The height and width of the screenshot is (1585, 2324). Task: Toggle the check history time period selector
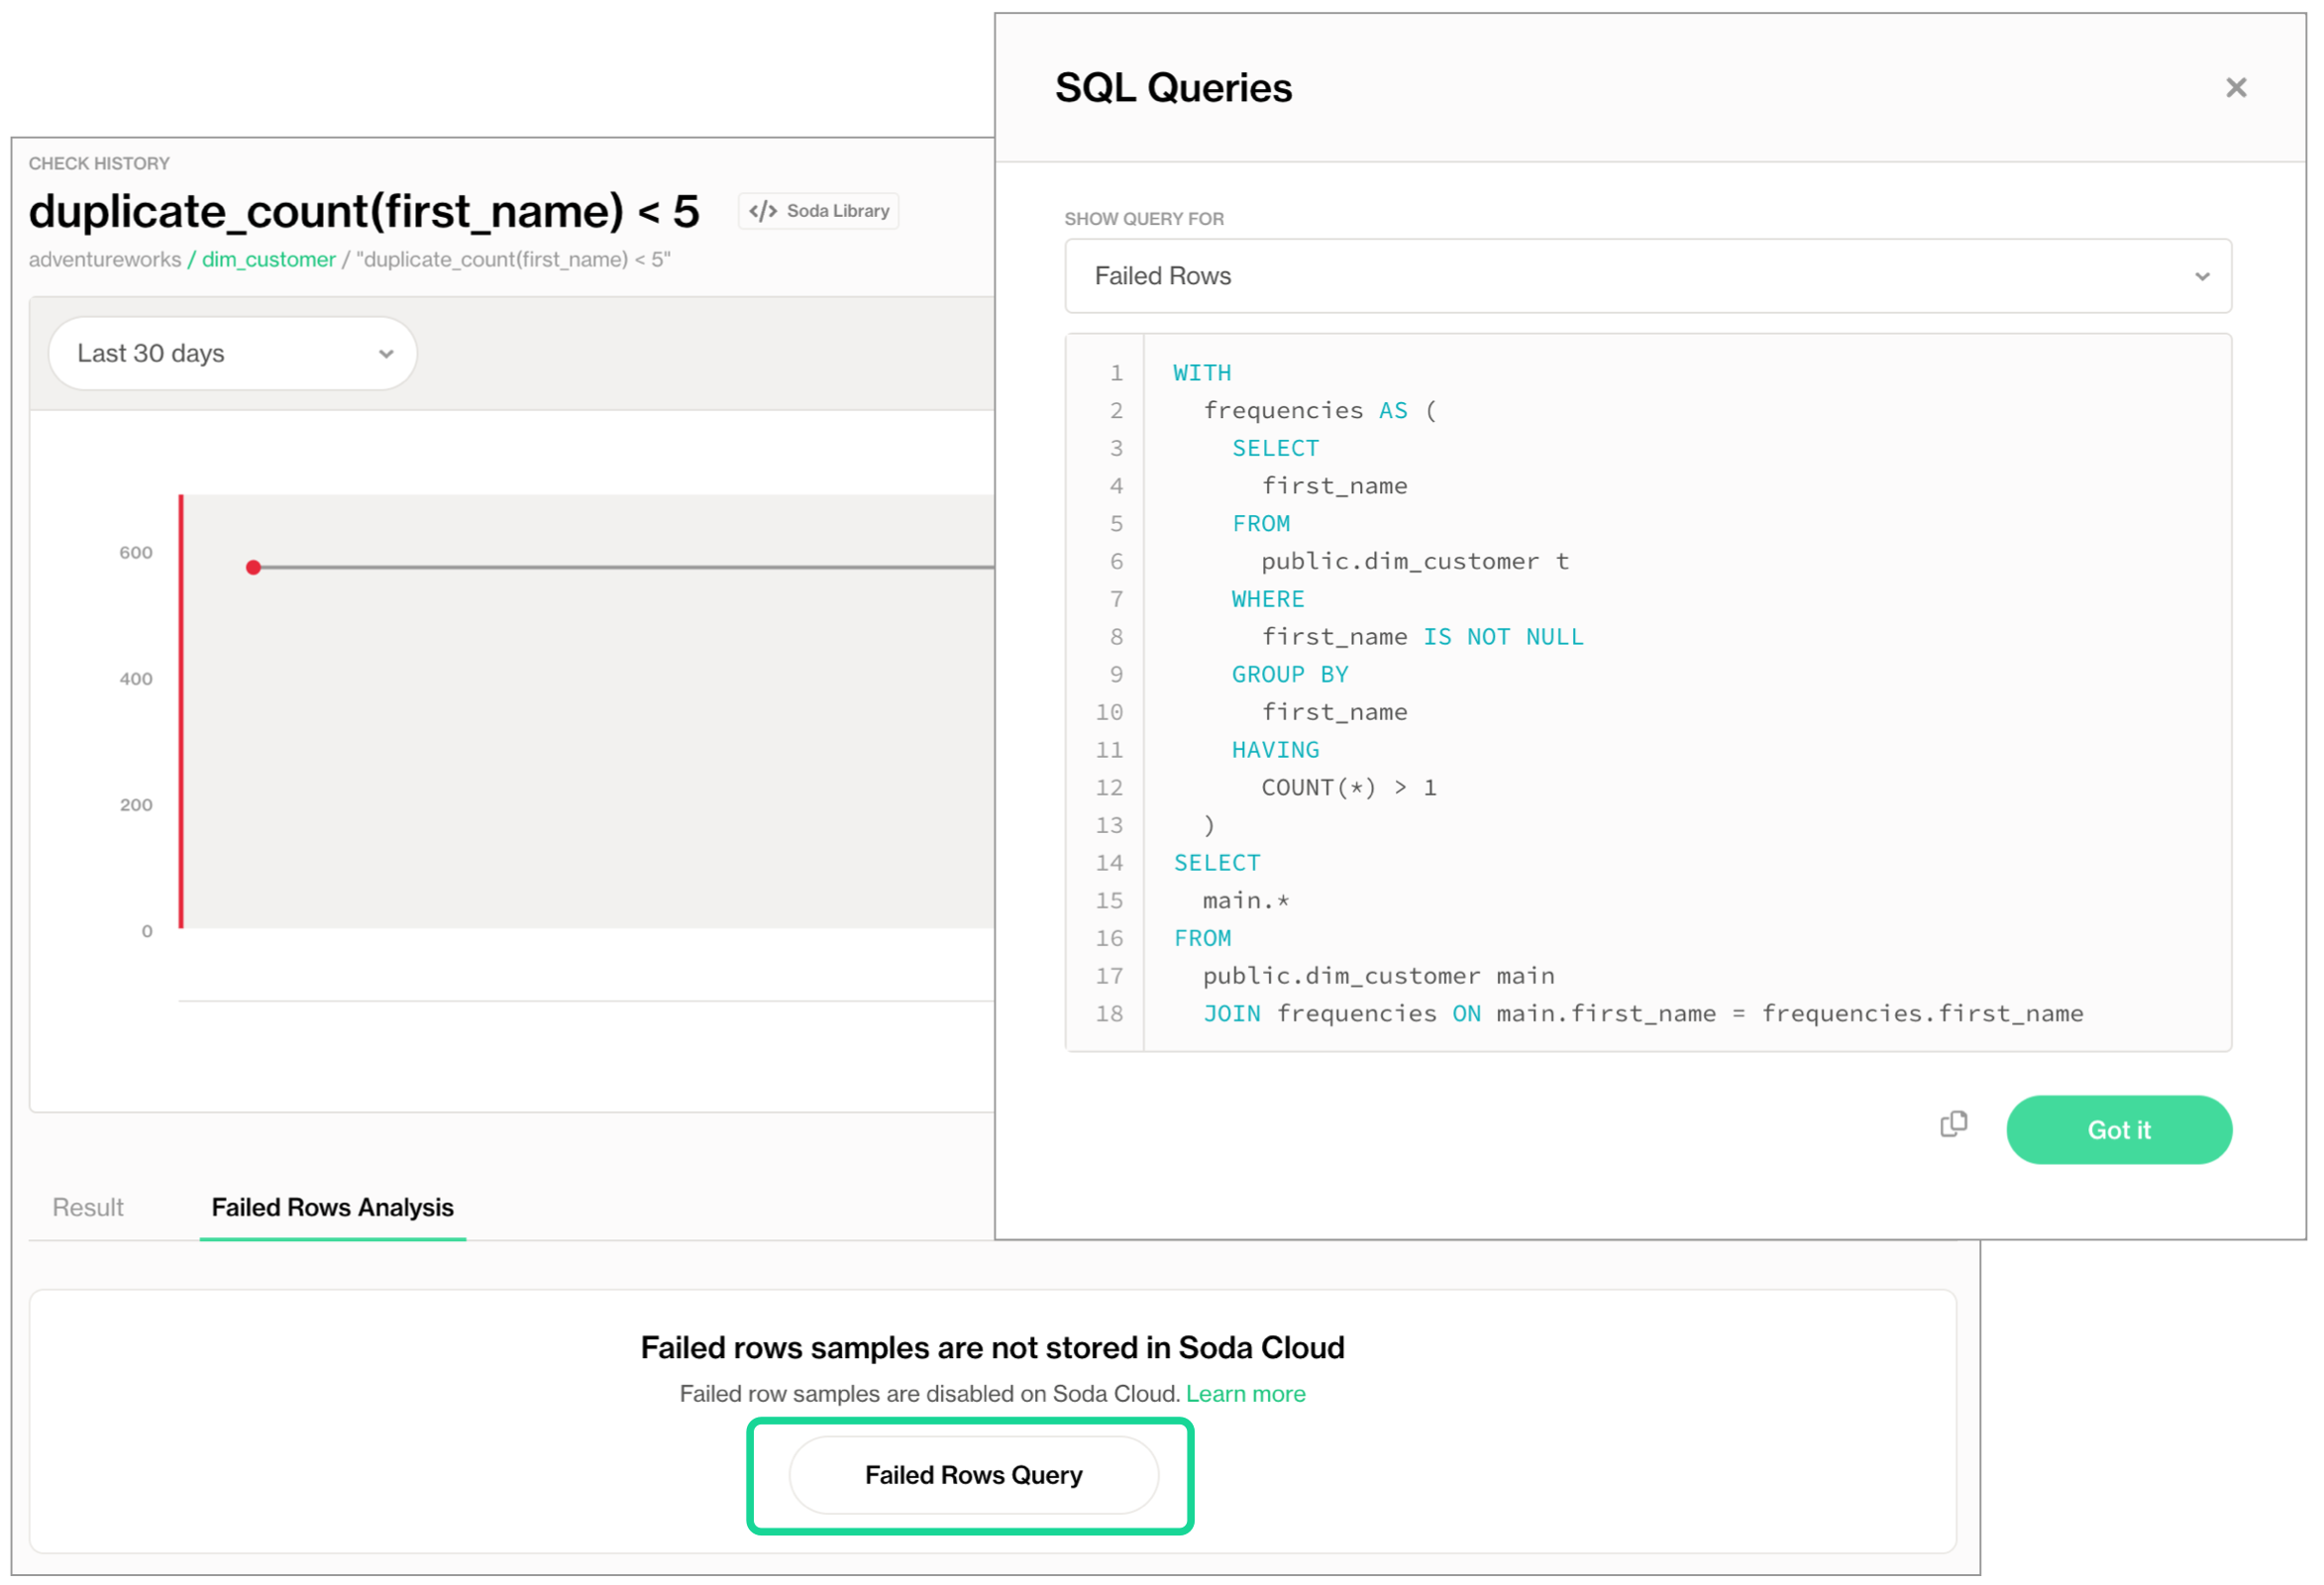pyautogui.click(x=232, y=355)
